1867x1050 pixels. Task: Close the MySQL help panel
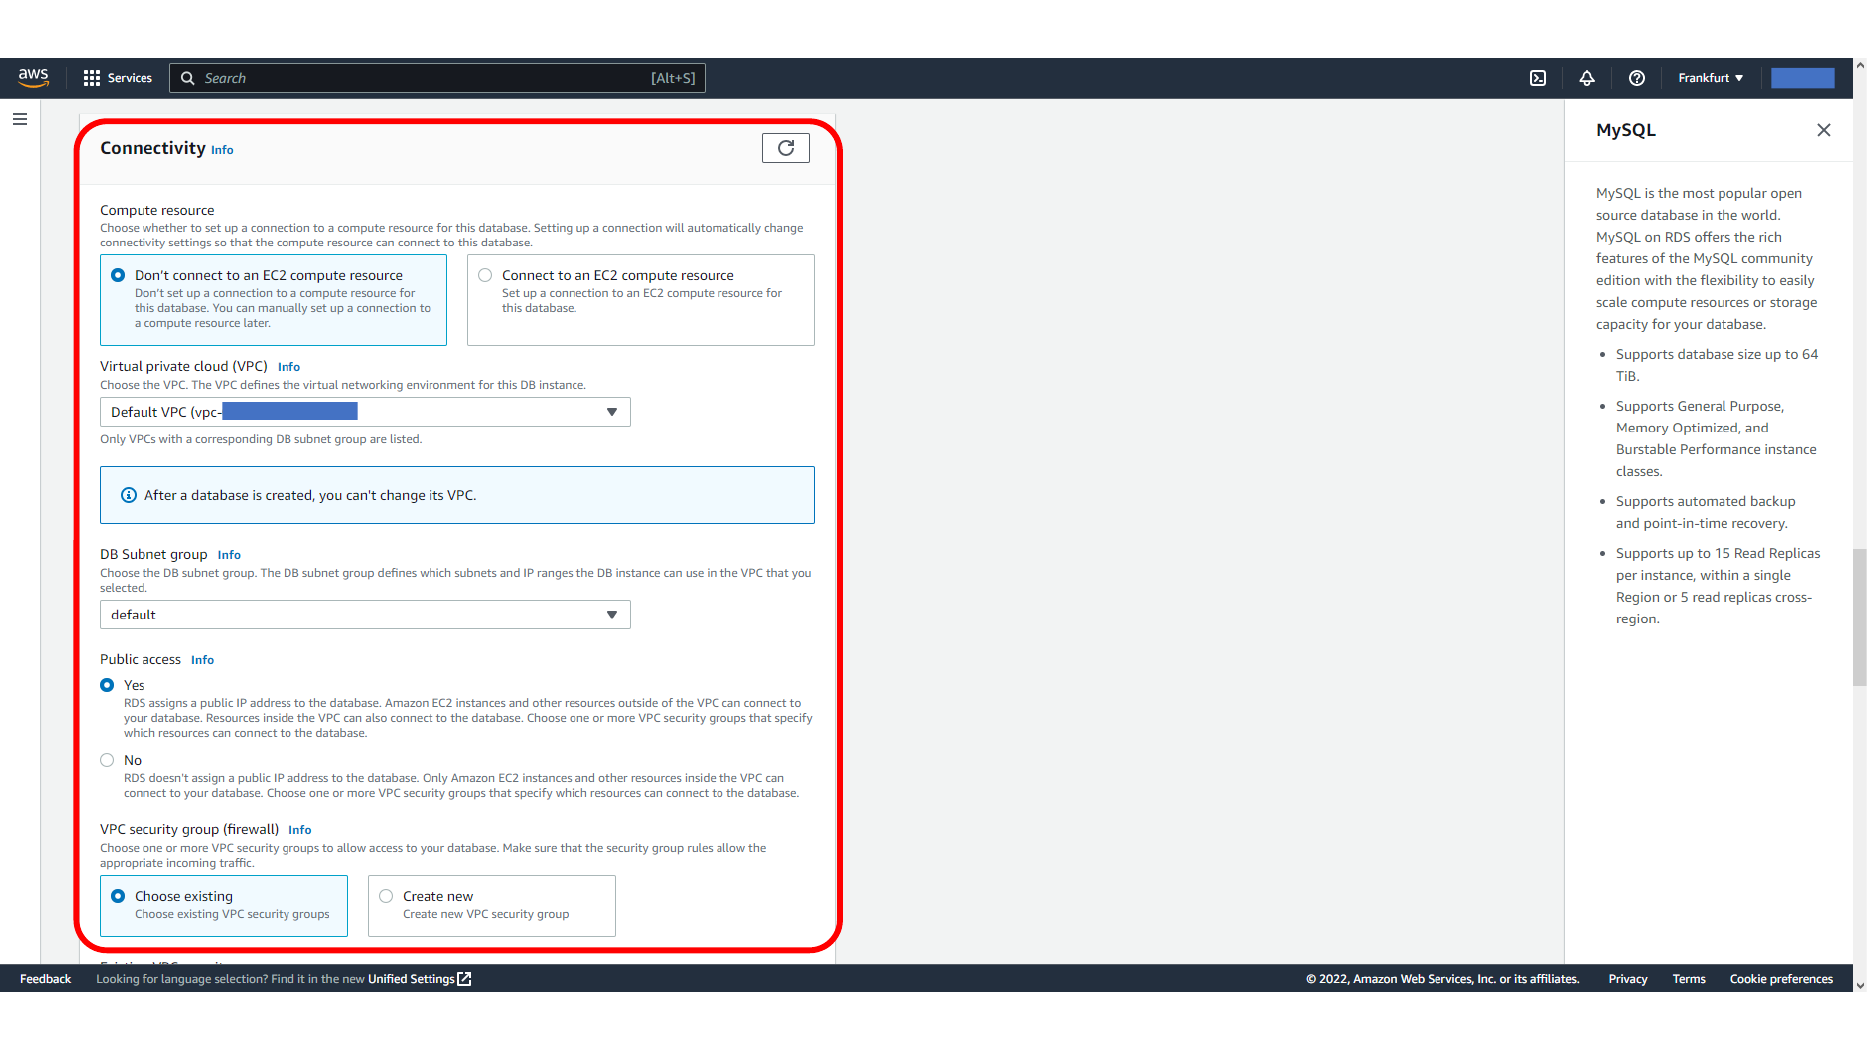1824,130
